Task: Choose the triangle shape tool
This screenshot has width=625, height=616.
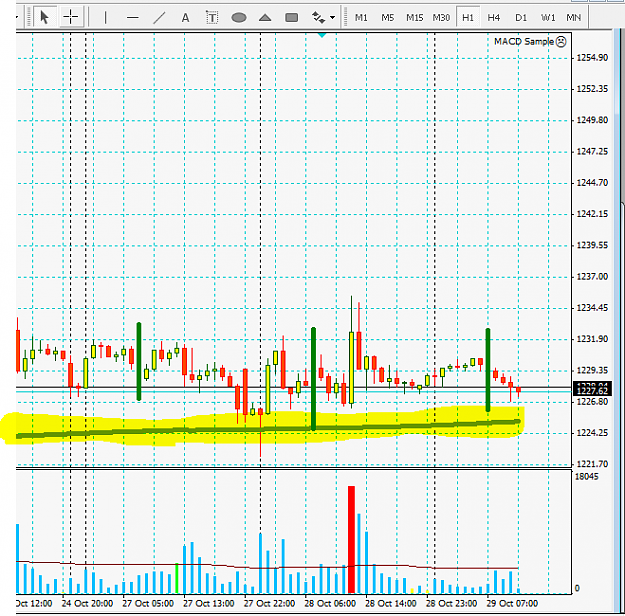Action: tap(265, 18)
